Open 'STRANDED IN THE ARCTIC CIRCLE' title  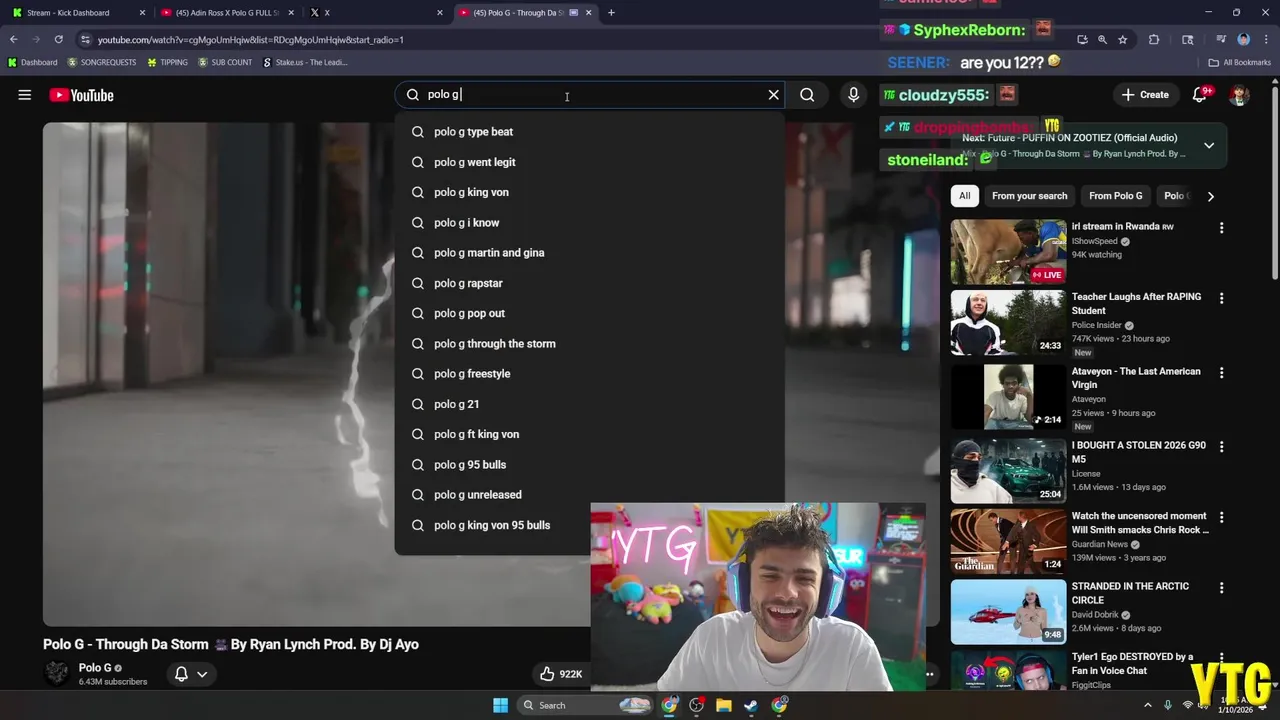[x=1130, y=593]
